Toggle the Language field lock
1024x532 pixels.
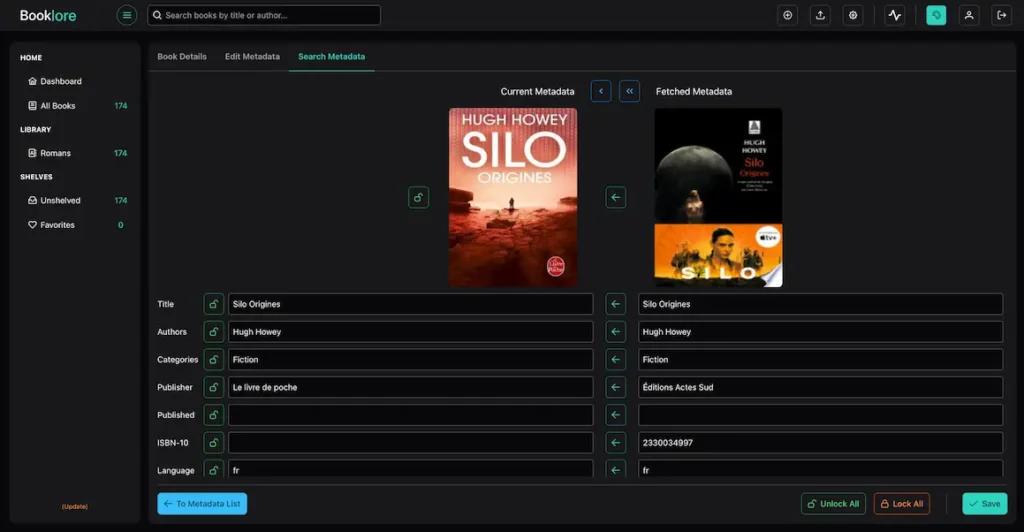[x=214, y=469]
